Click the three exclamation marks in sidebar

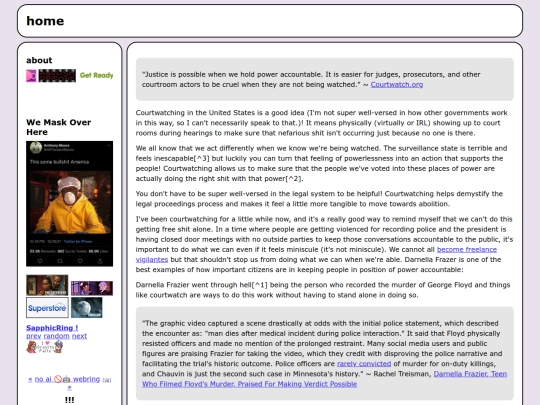pyautogui.click(x=70, y=400)
